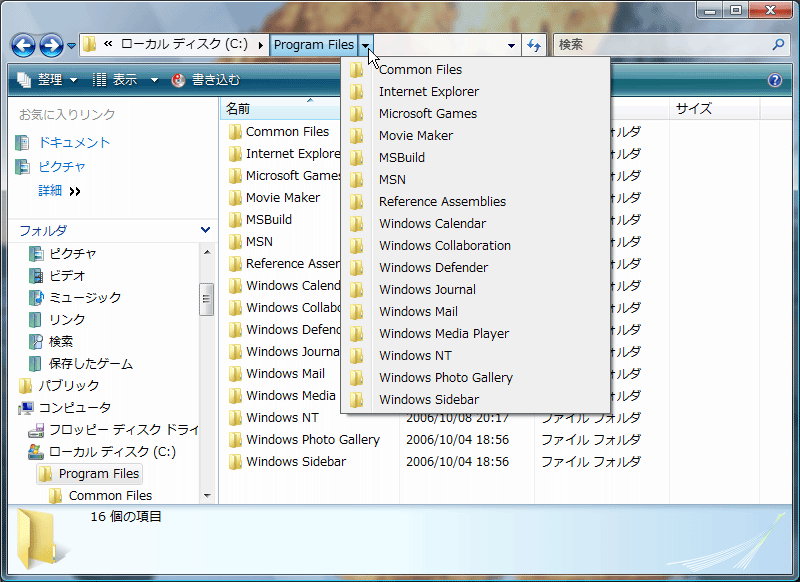Click Windows Photo Gallery folder icon in list
800x582 pixels.
pyautogui.click(x=235, y=440)
